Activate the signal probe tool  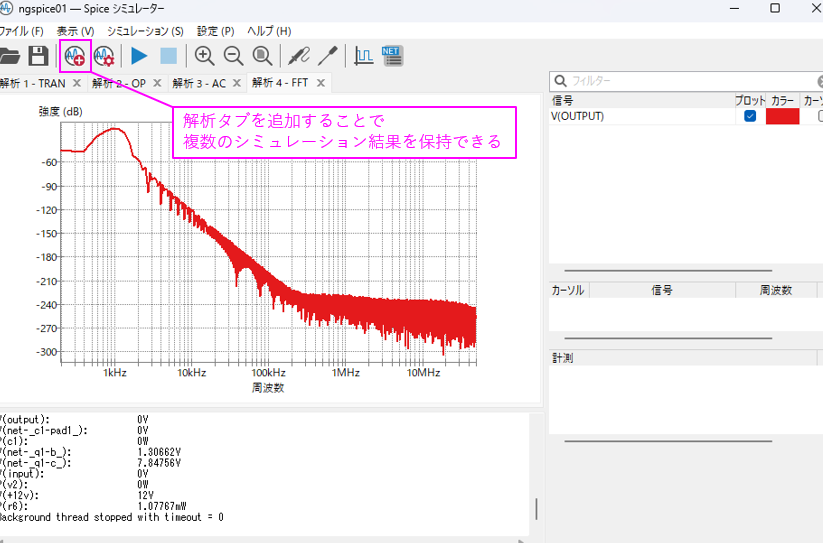coord(299,56)
